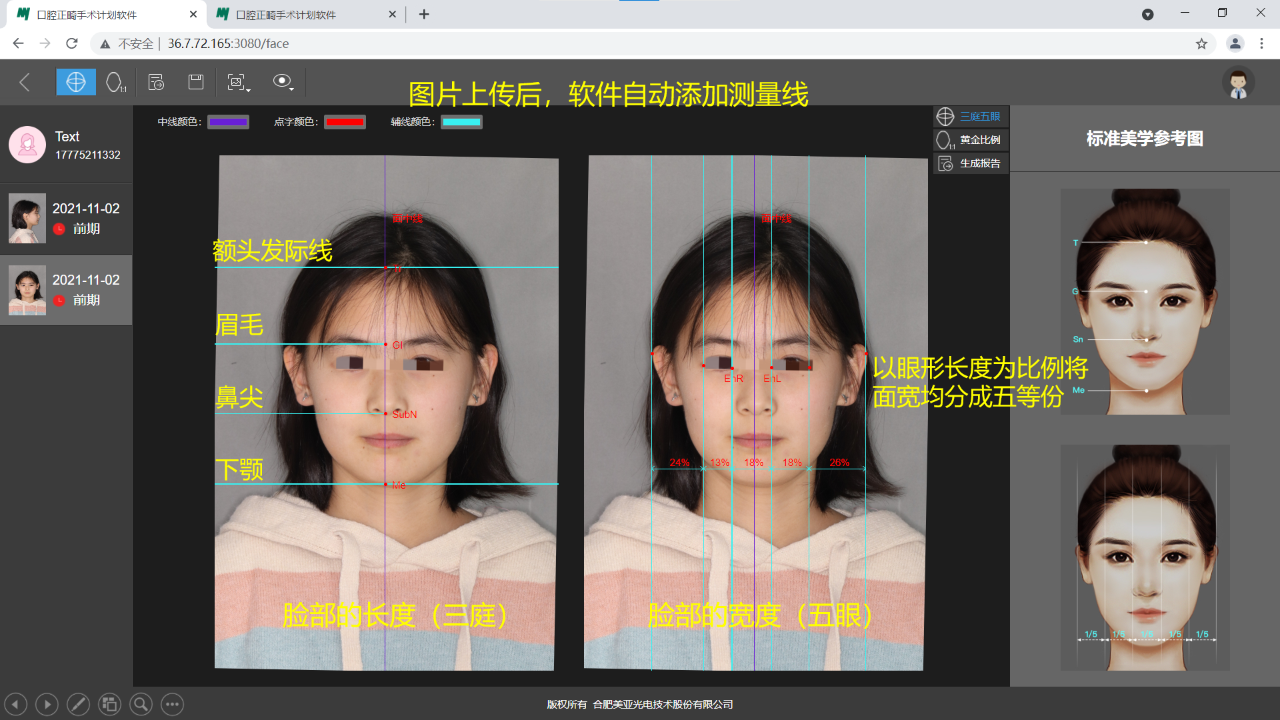
Task: Select the pen edit tool at bottom
Action: click(78, 704)
